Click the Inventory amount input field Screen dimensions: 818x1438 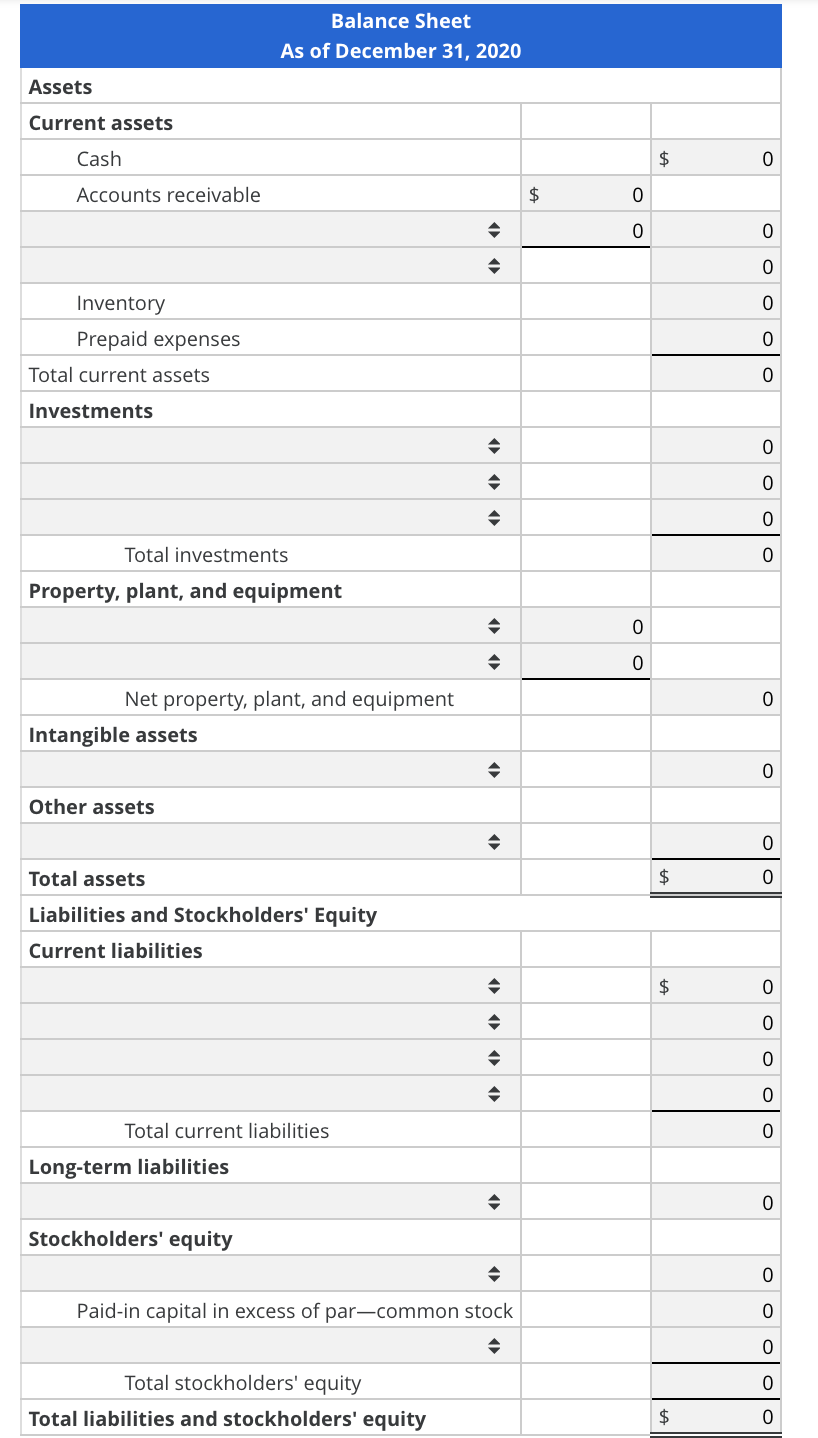[715, 302]
